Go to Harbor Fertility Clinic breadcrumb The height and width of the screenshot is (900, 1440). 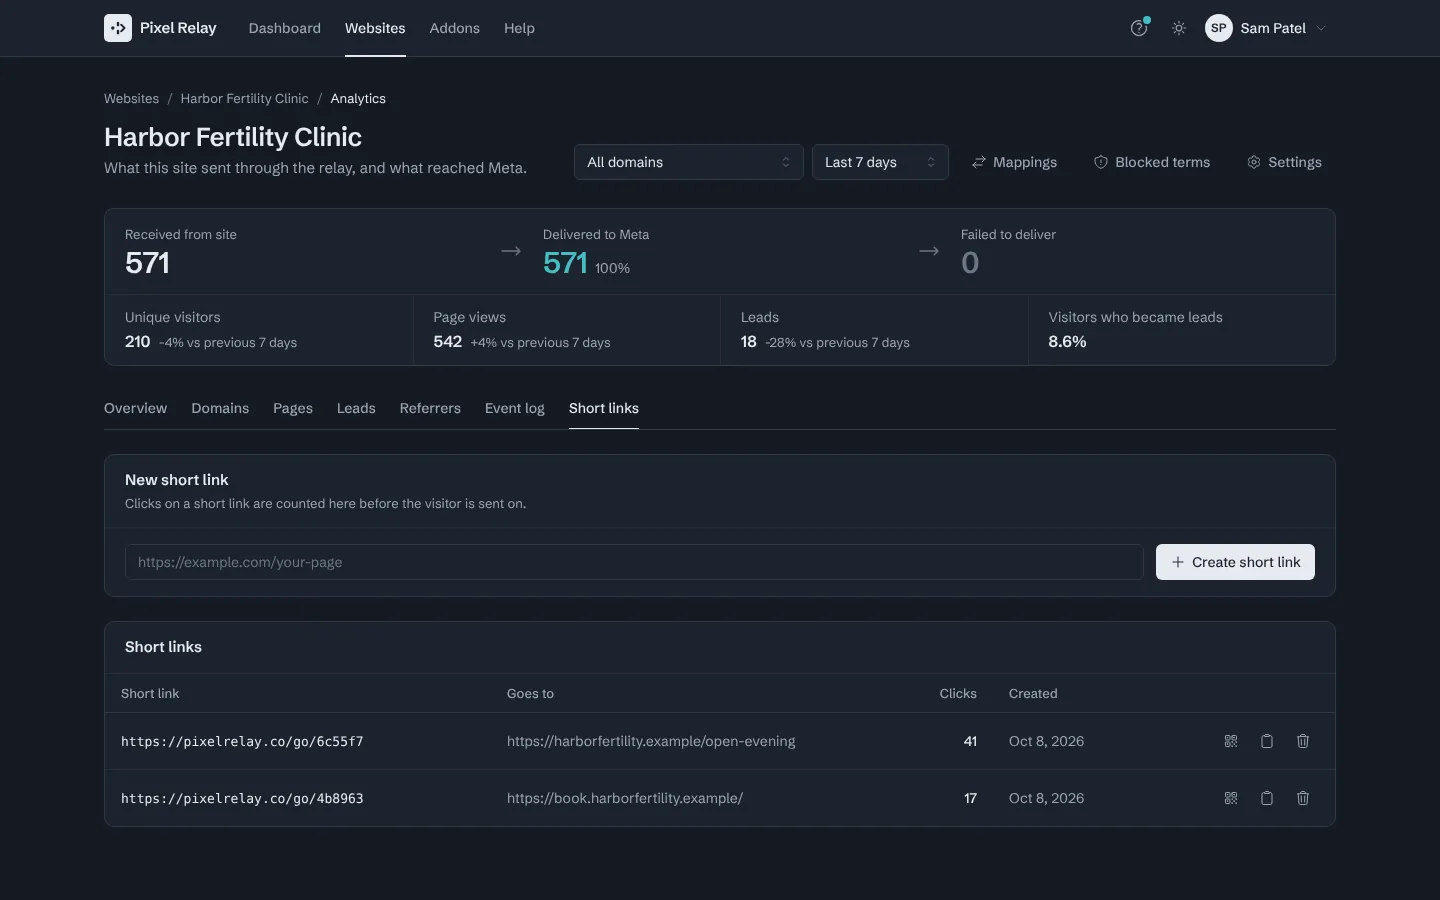click(x=245, y=98)
